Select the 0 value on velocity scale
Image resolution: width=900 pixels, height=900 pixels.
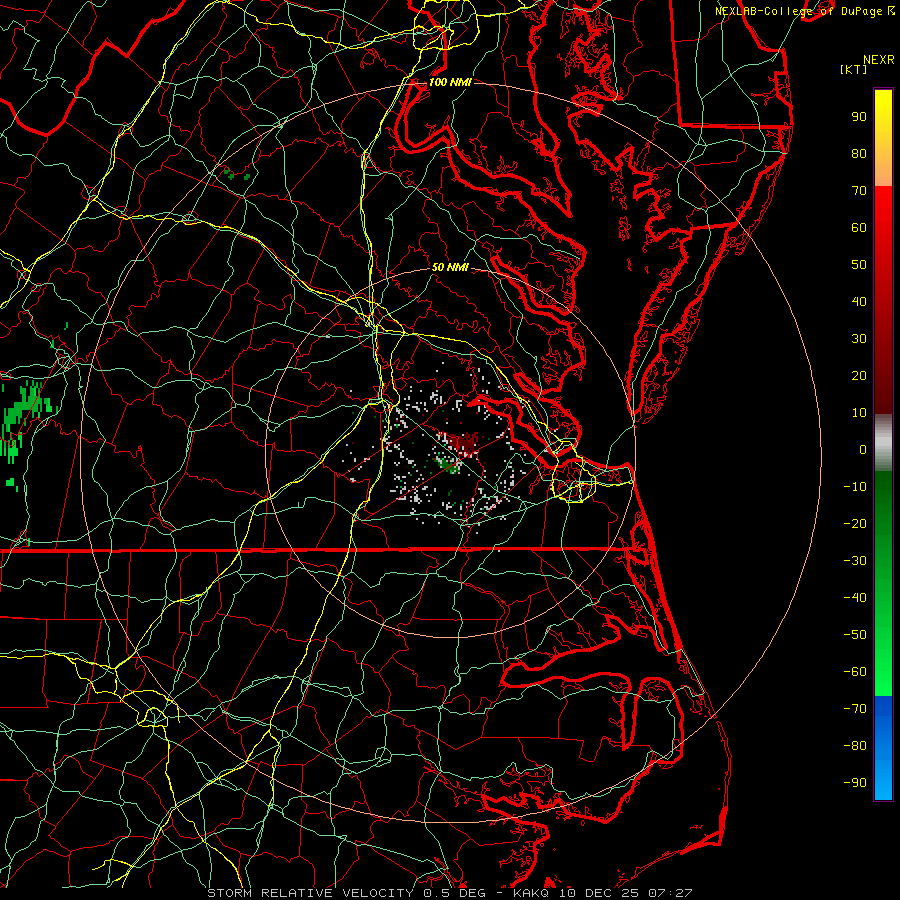coord(863,450)
